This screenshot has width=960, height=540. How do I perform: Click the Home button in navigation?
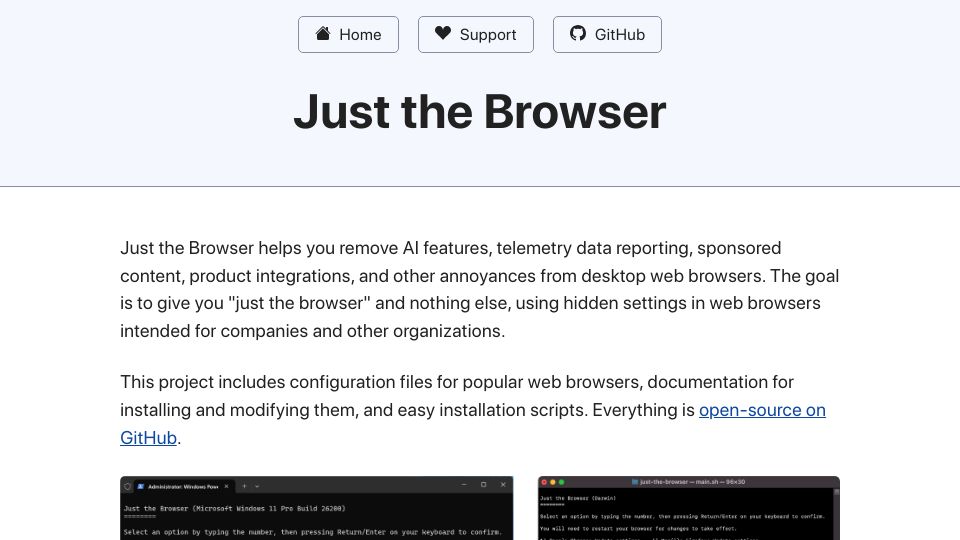tap(348, 34)
